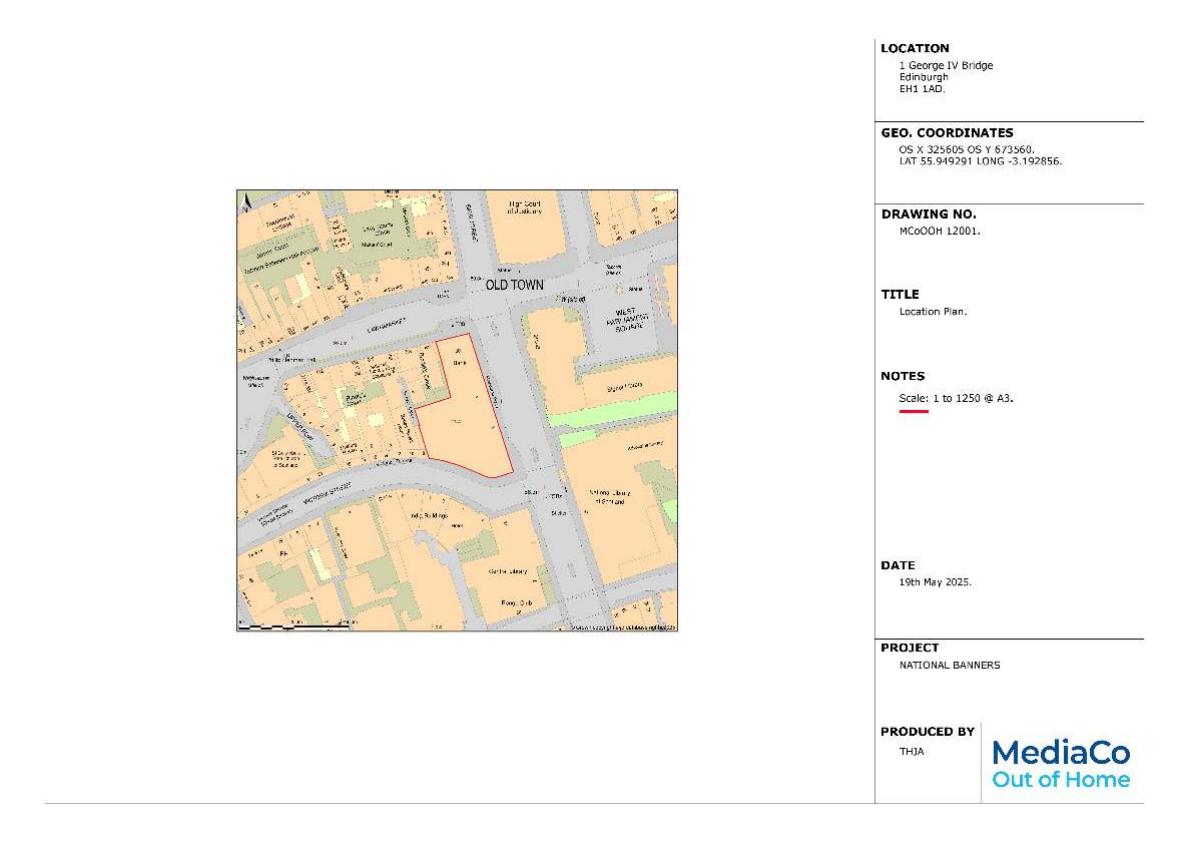Image resolution: width=1191 pixels, height=842 pixels.
Task: Select the author initials 'THJA'
Action: point(911,752)
